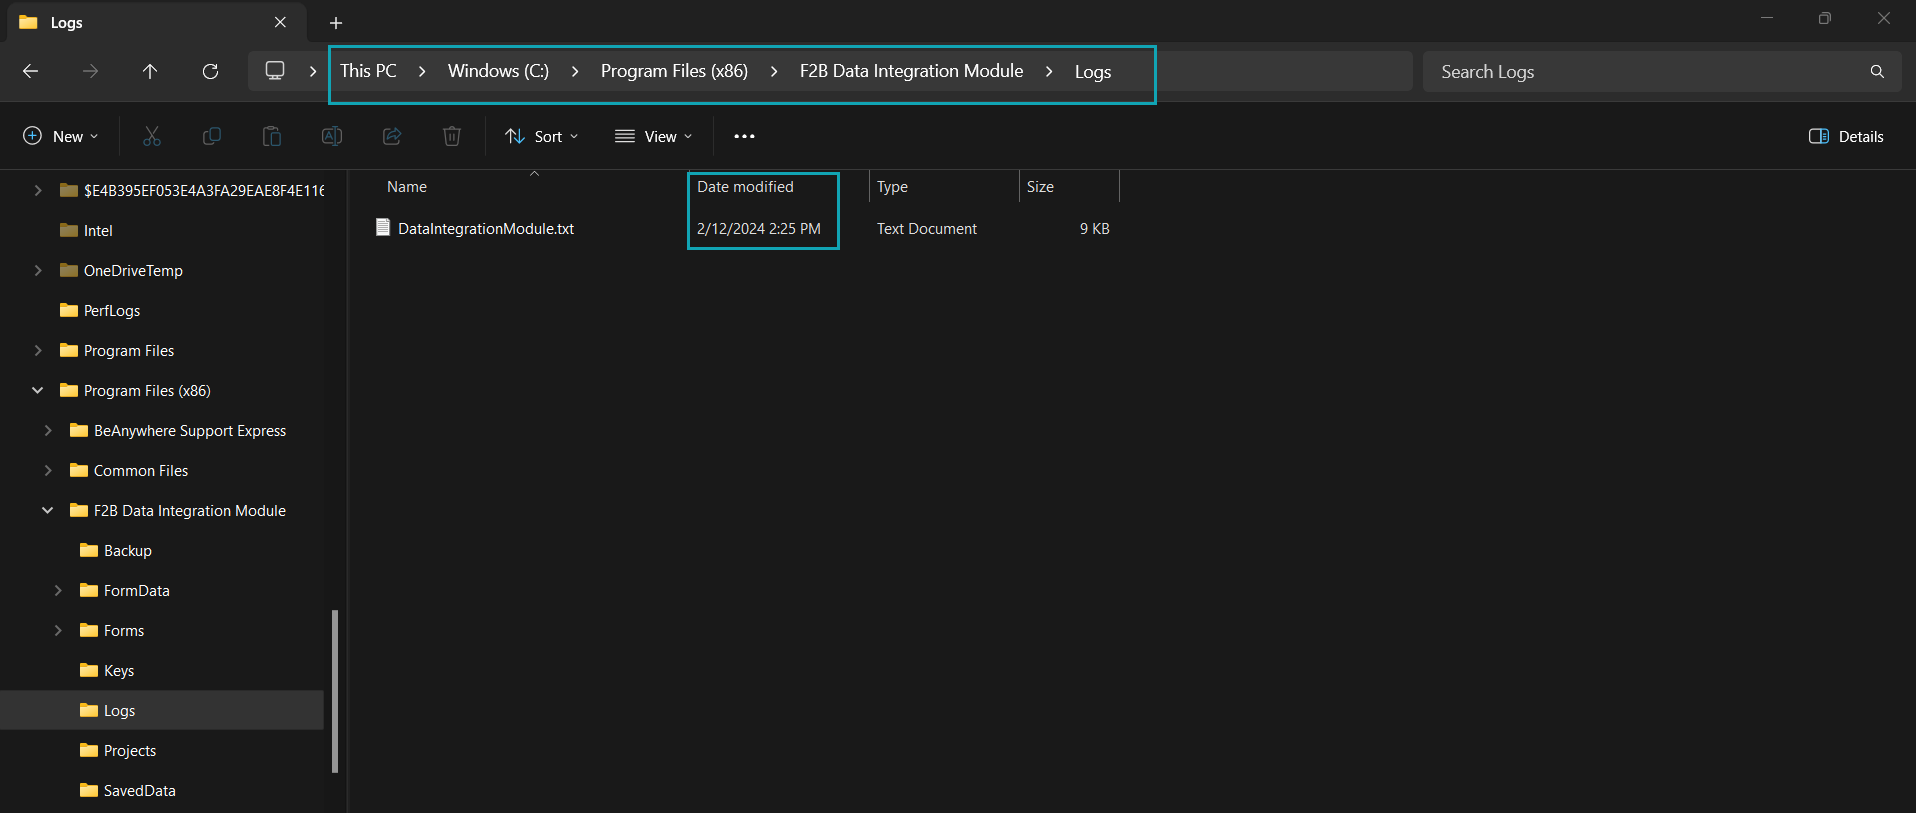
Task: Click the folder icon beside OneDriveTemp
Action: (x=69, y=270)
